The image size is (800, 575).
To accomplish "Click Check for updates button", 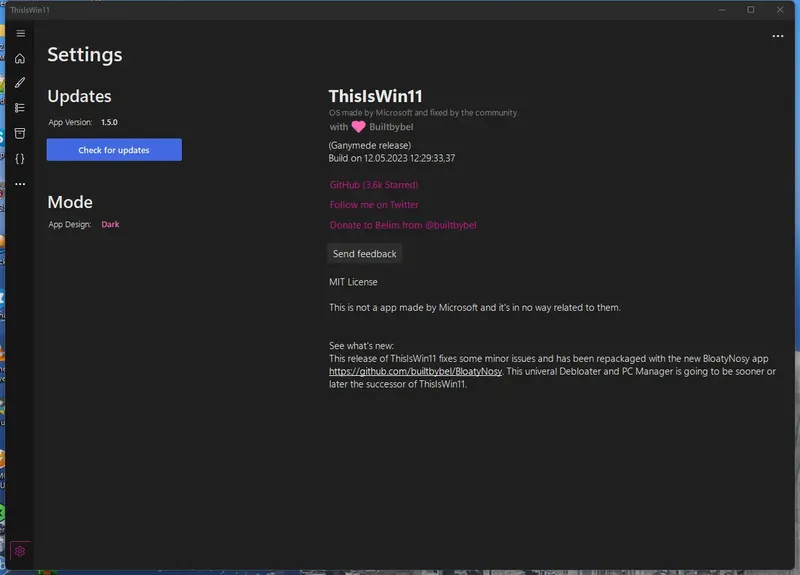I will pos(114,149).
